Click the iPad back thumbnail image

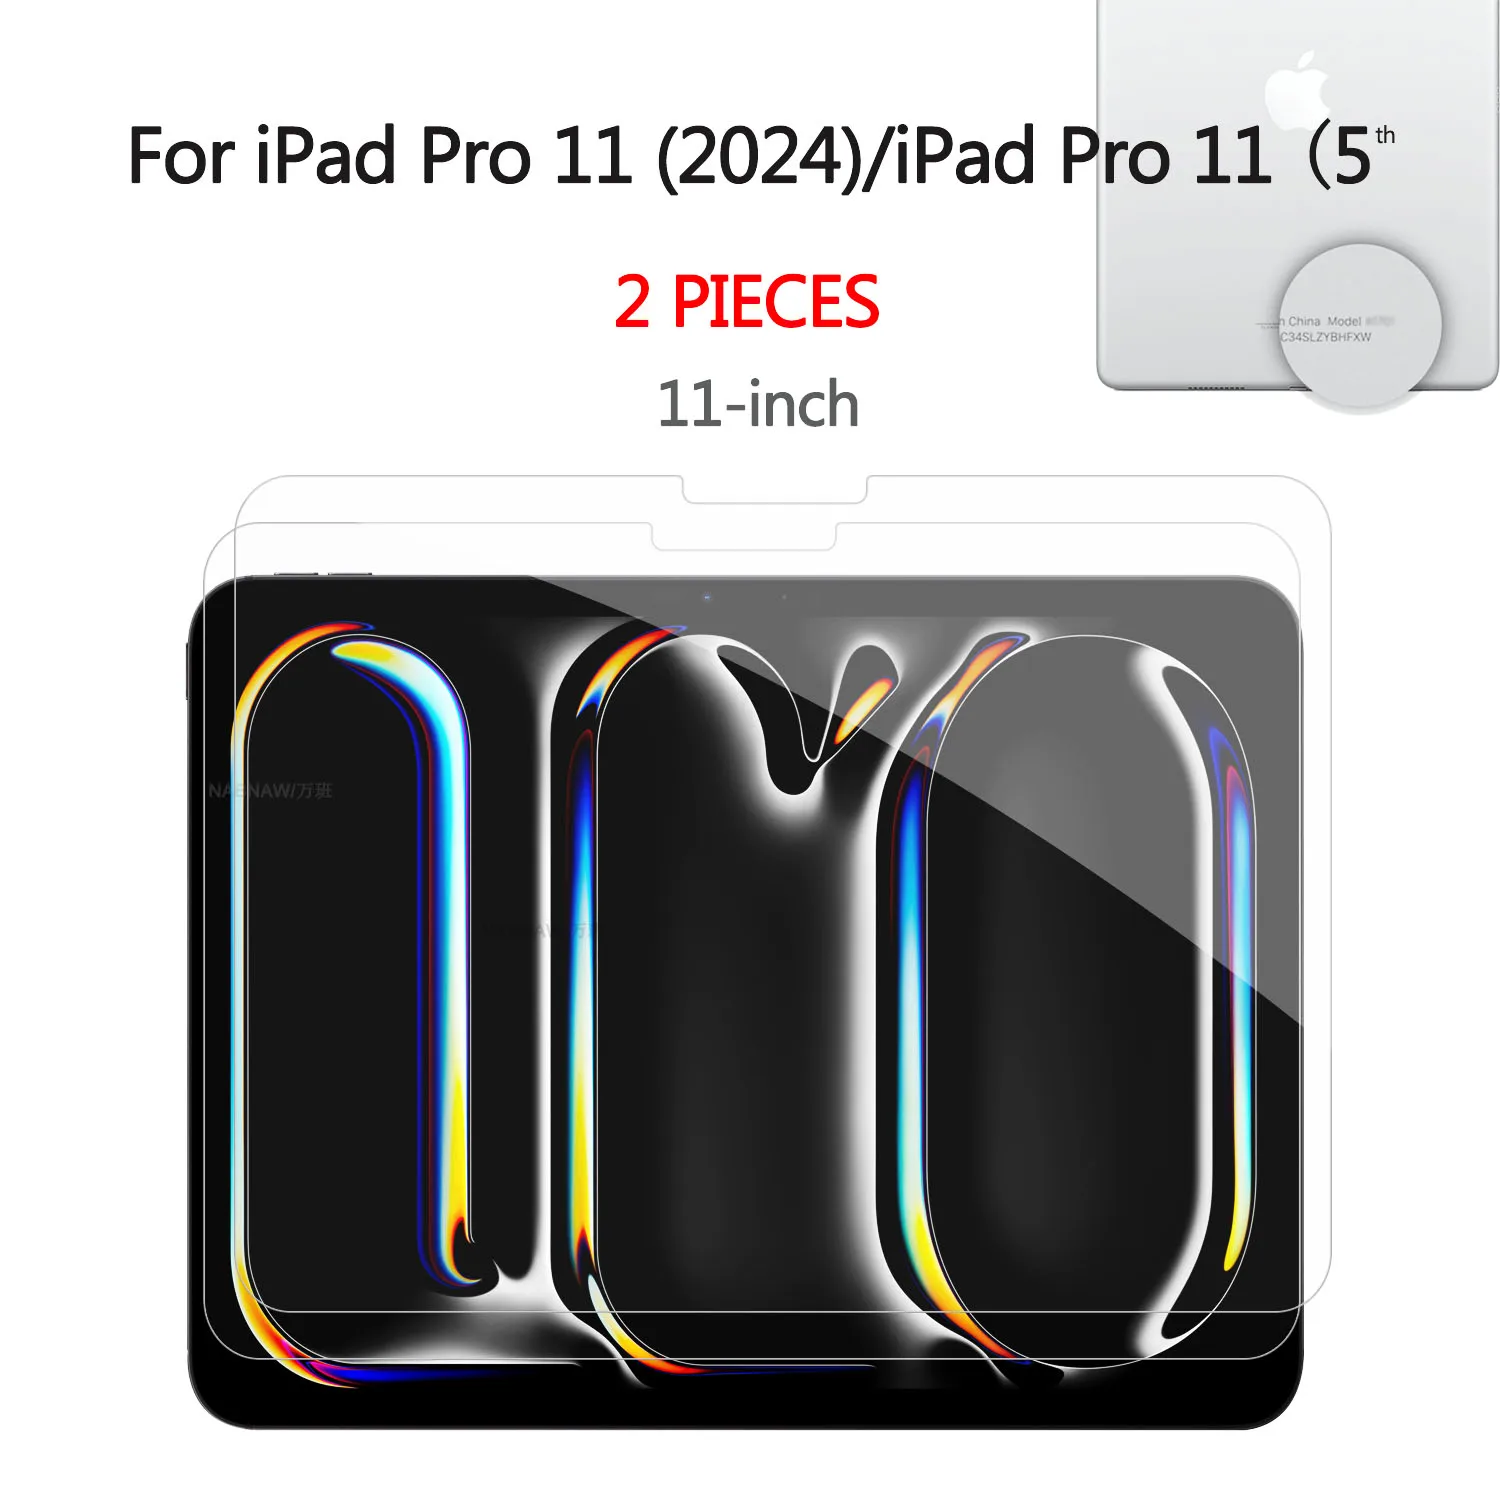1297,195
